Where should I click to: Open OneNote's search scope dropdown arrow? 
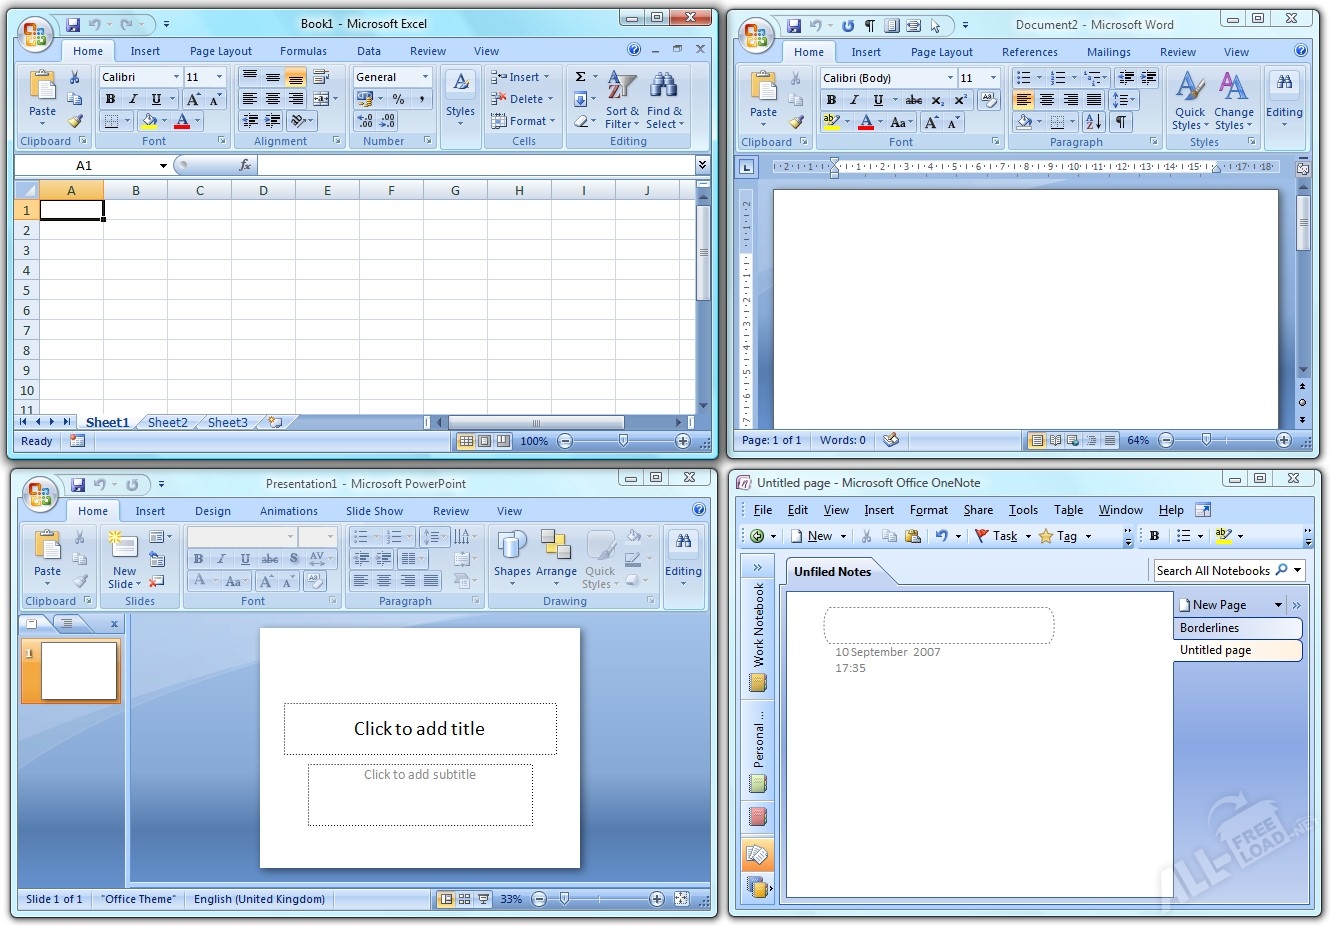point(1298,570)
